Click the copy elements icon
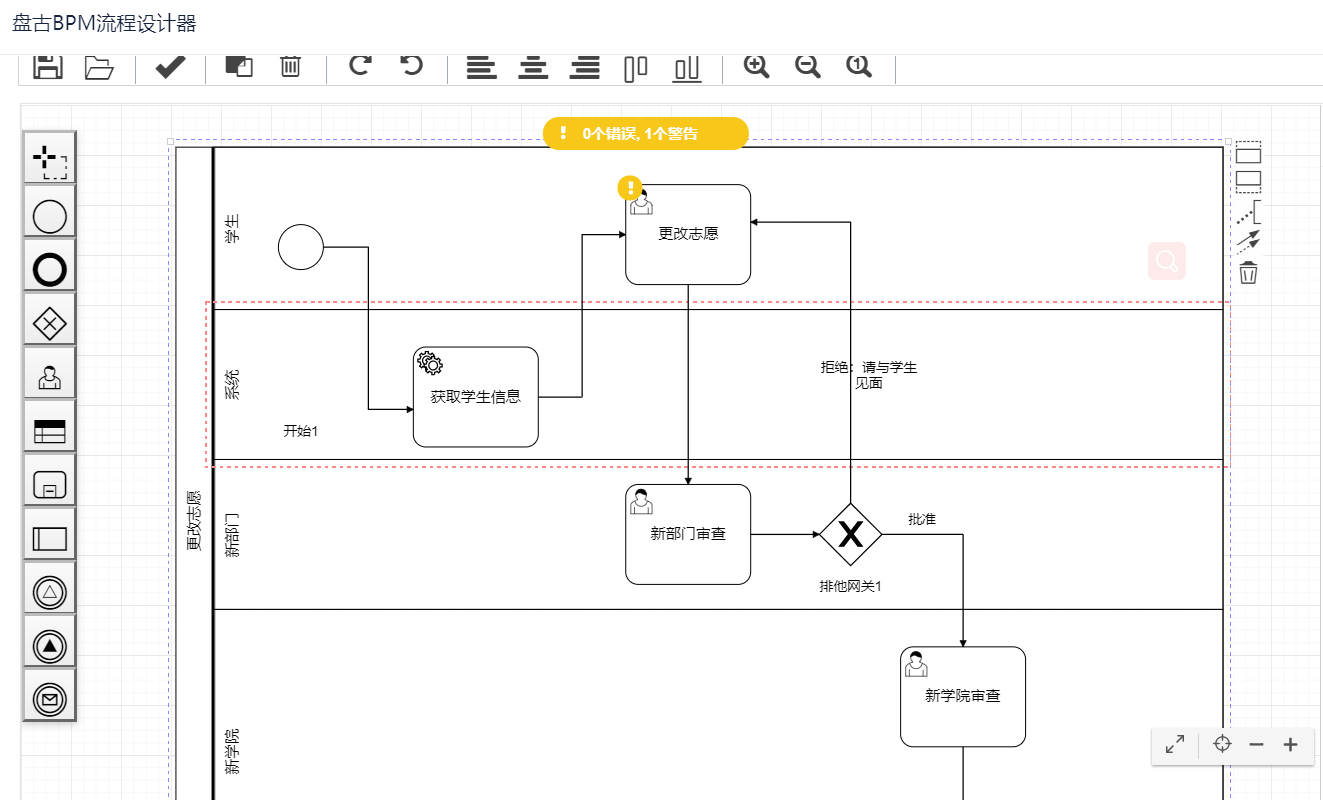The width and height of the screenshot is (1323, 803). [x=239, y=66]
